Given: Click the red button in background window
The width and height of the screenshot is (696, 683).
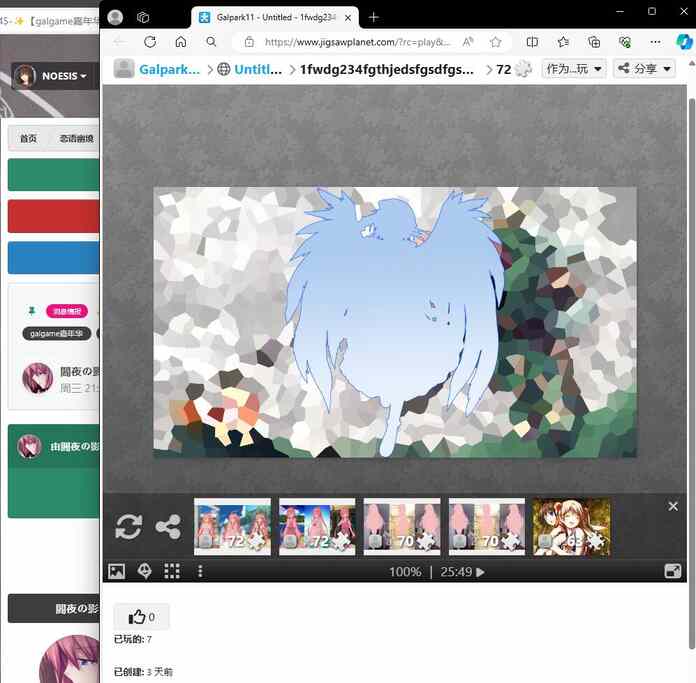Looking at the screenshot, I should (53, 216).
